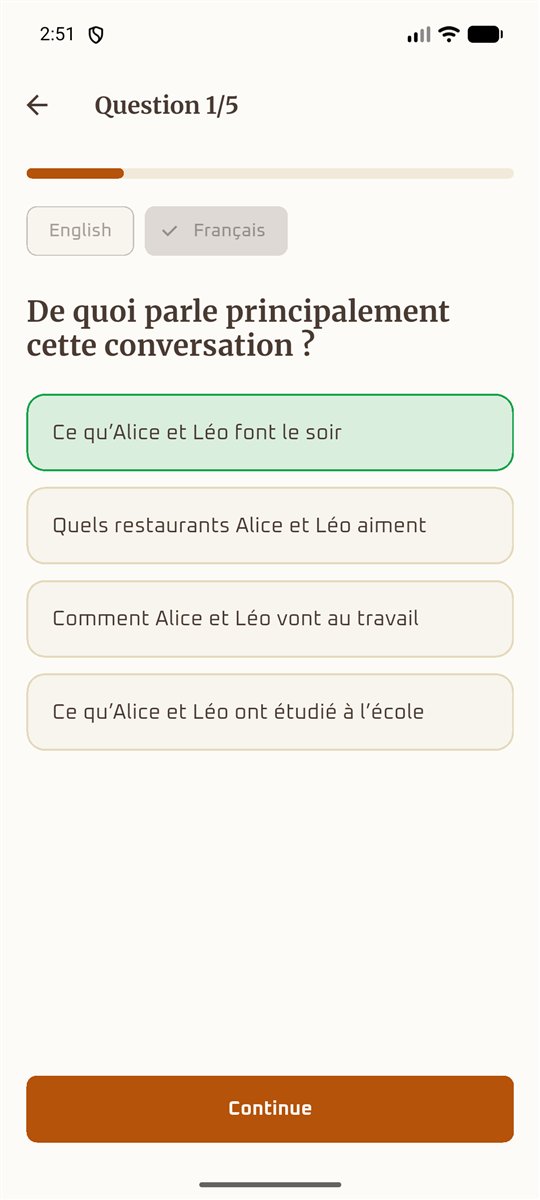
Task: Tap the shield icon in status bar
Action: (x=96, y=35)
